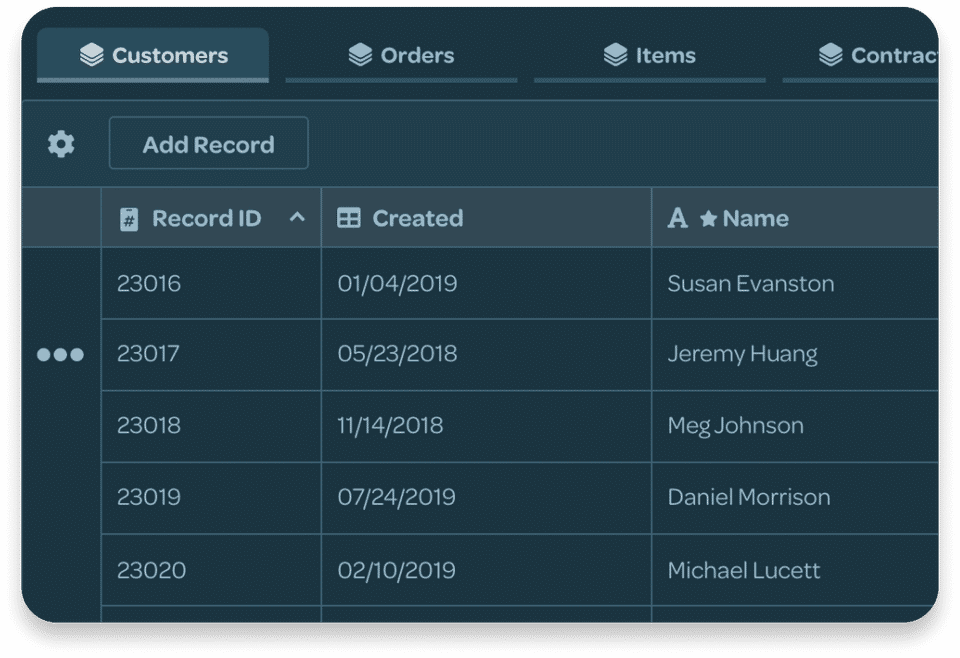Open the settings gear icon
This screenshot has height=658, width=960.
pos(61,144)
